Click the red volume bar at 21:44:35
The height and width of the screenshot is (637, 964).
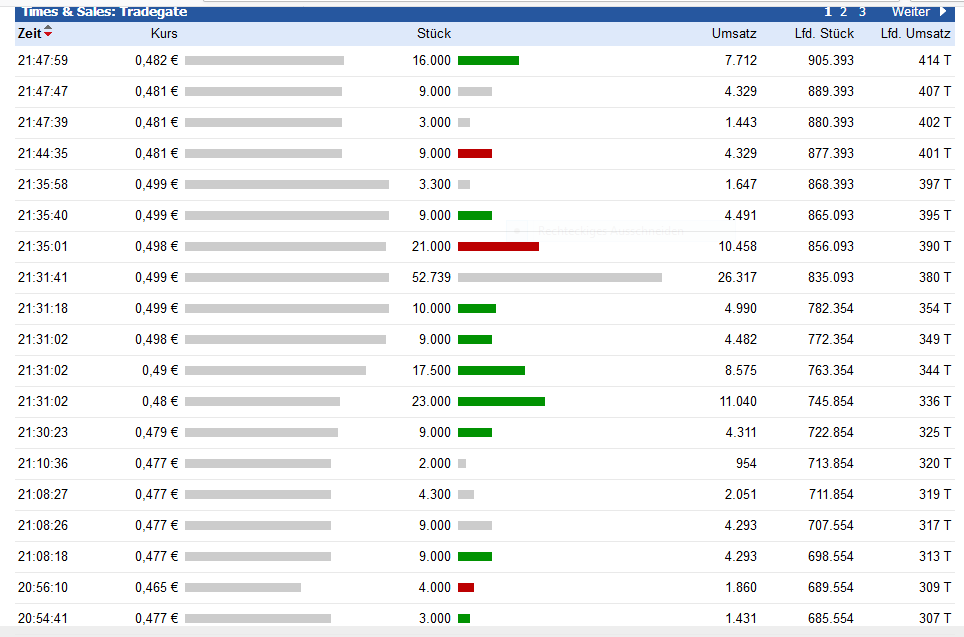pos(475,154)
